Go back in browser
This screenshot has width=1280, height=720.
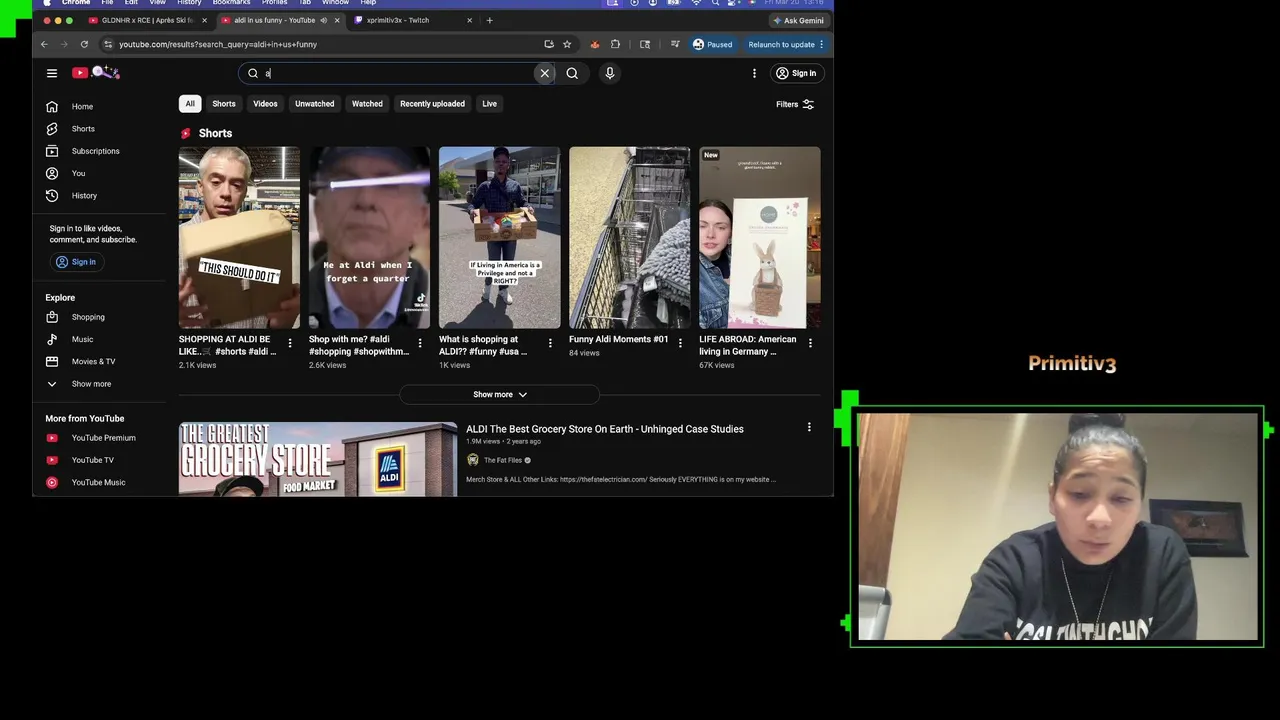pyautogui.click(x=44, y=44)
